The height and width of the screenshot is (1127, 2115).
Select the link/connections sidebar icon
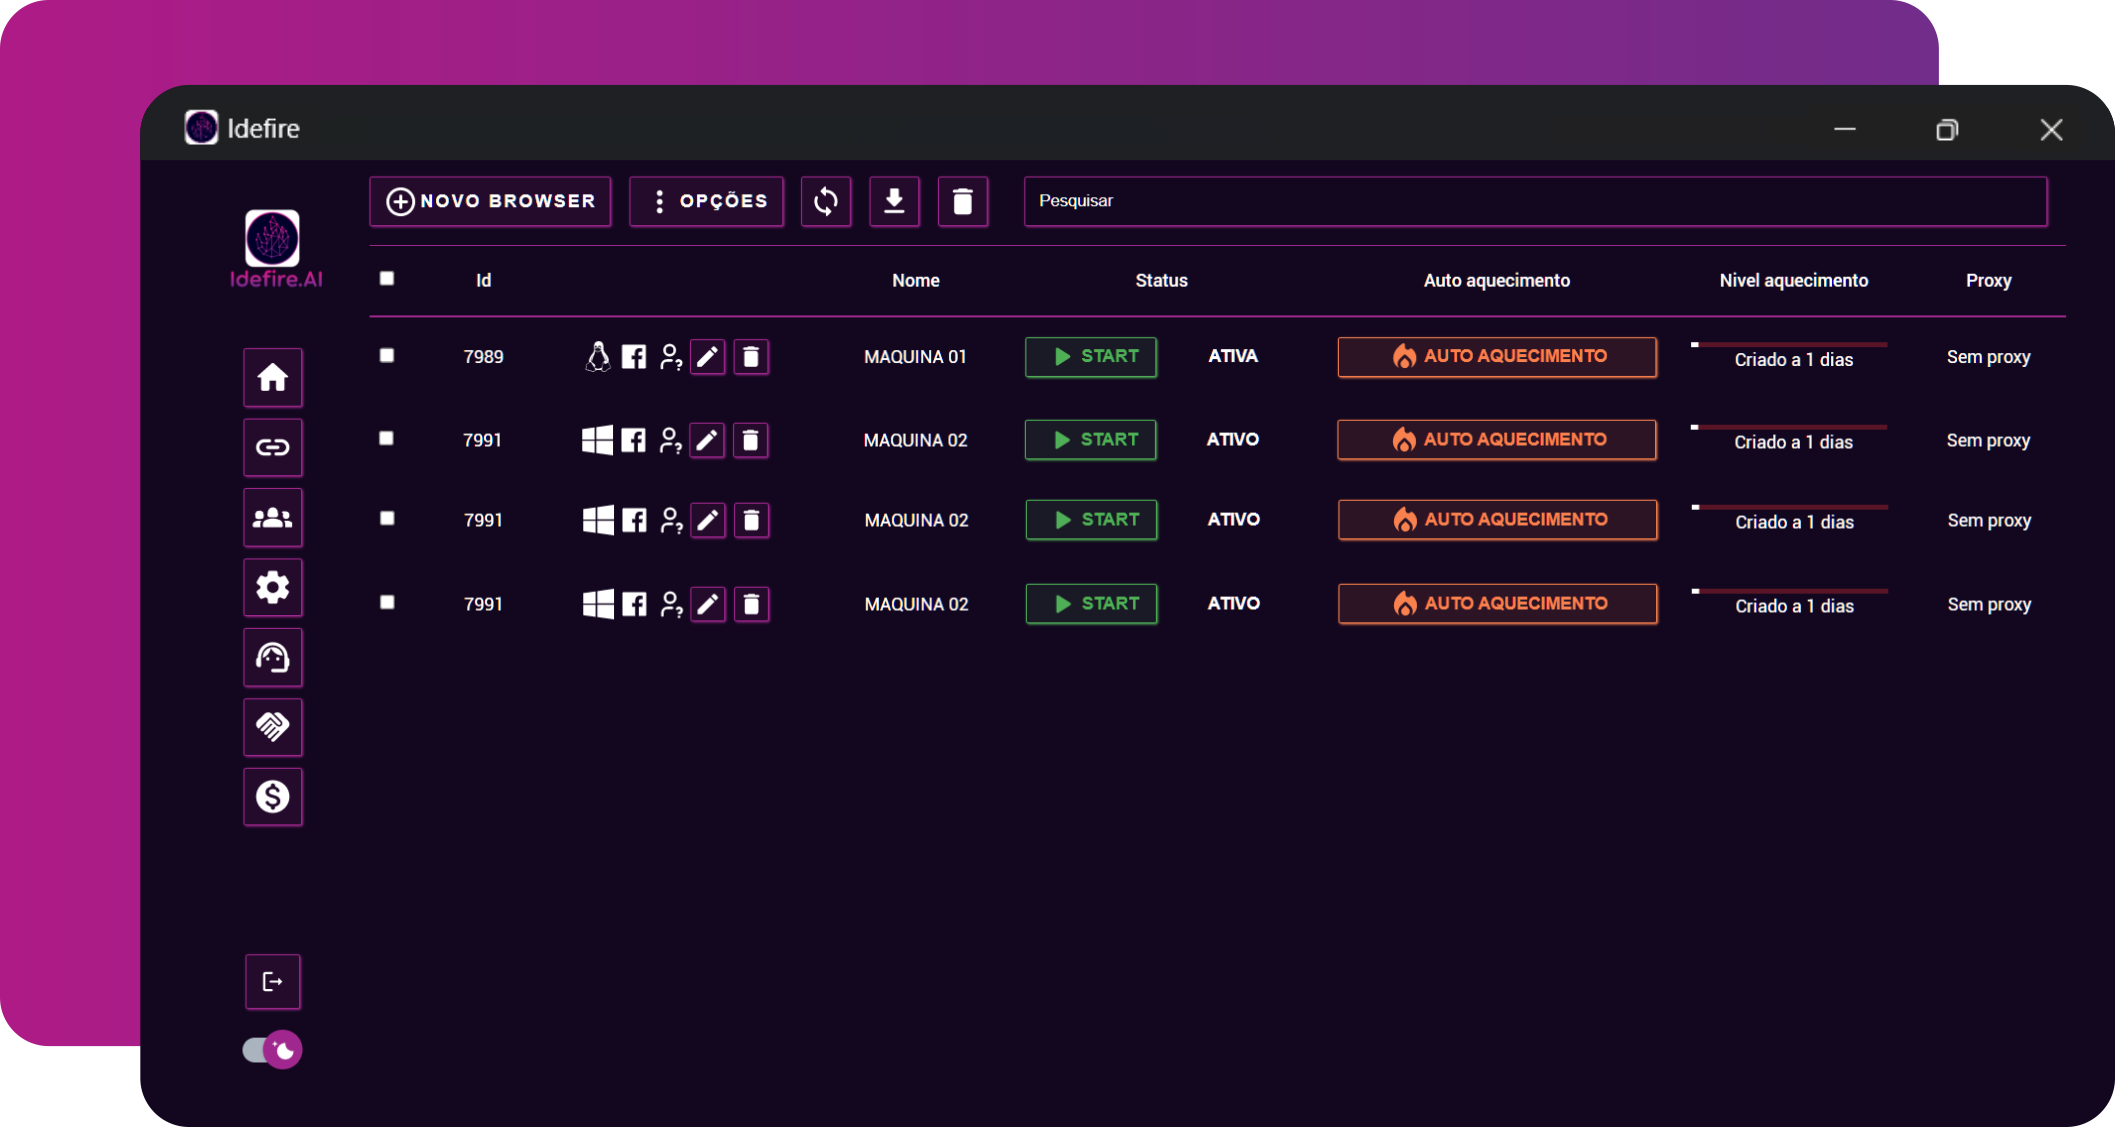click(273, 448)
